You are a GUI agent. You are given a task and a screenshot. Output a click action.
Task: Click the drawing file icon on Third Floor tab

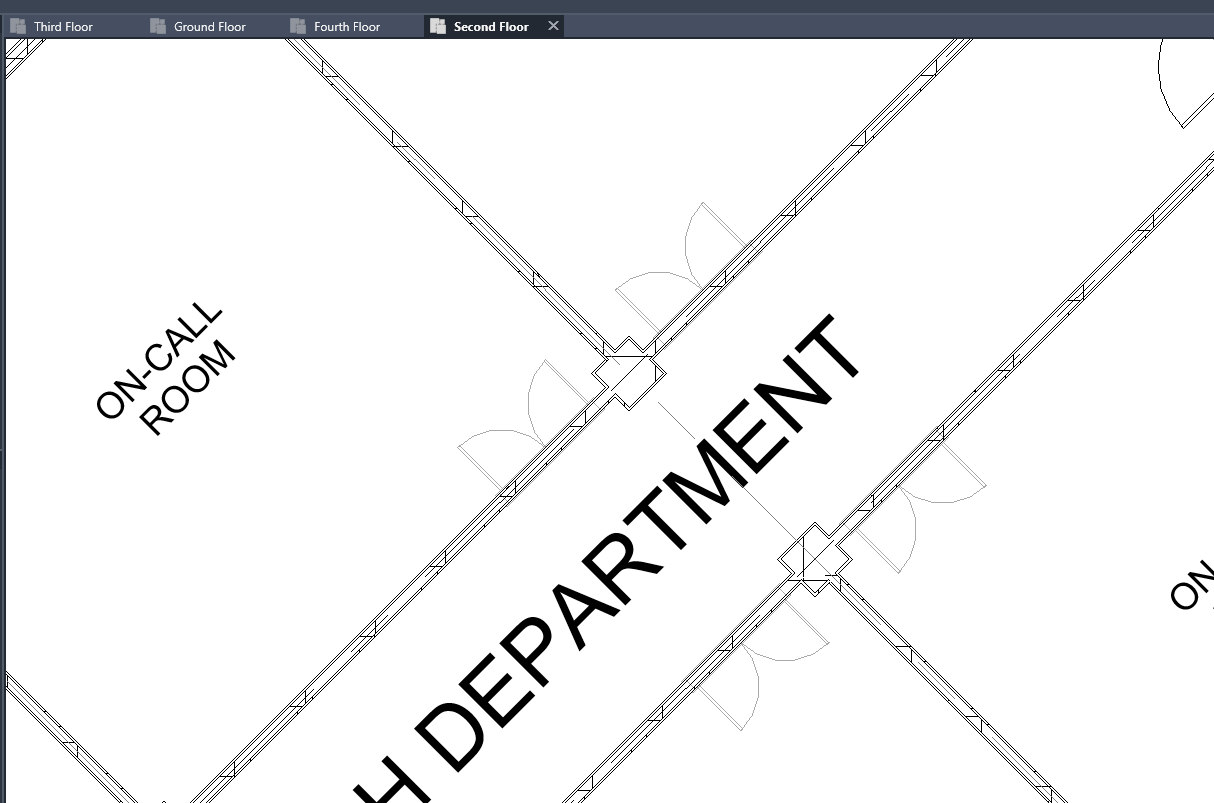click(x=17, y=25)
